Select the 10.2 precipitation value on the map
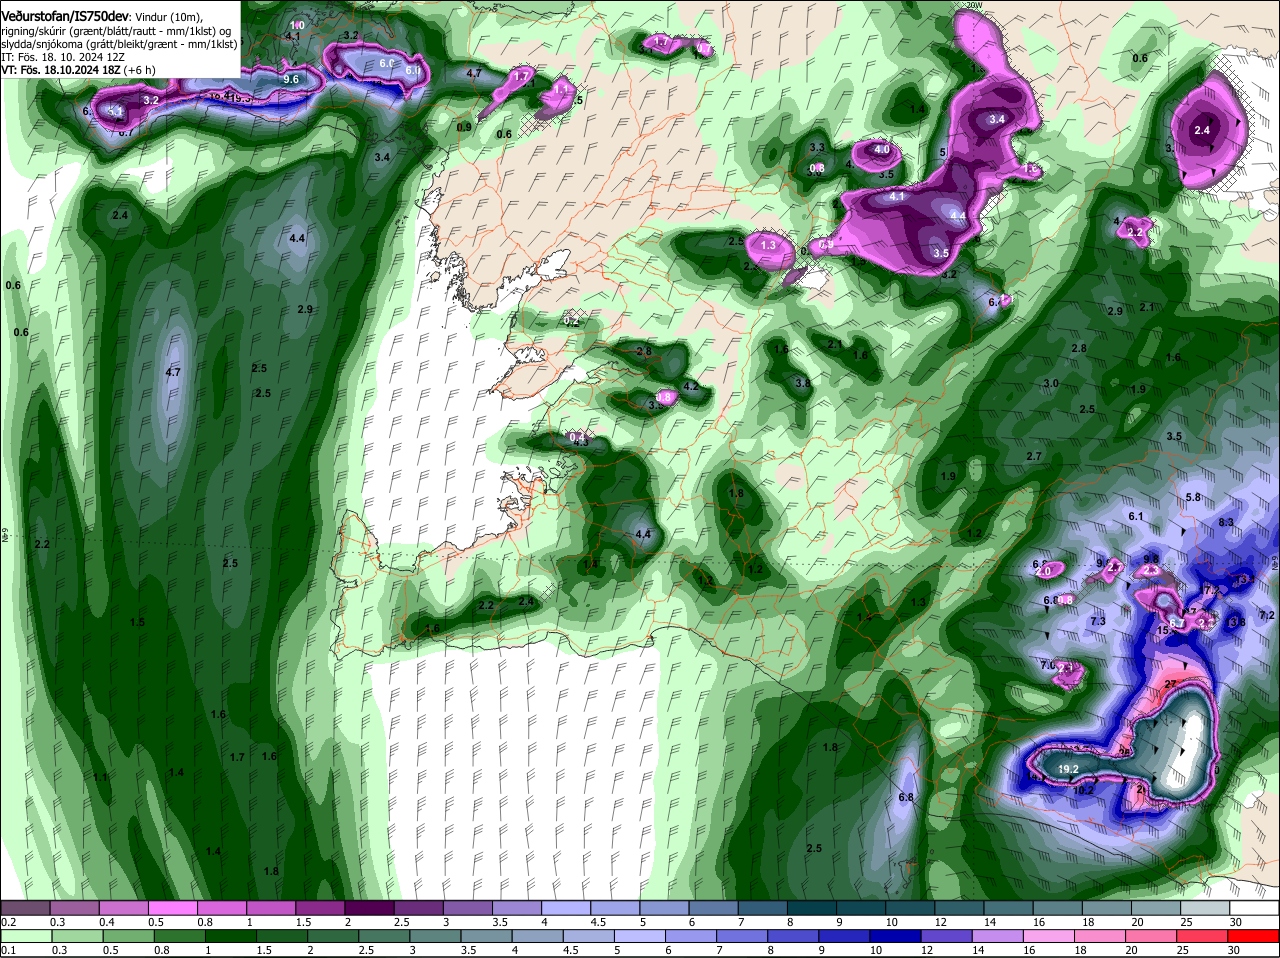1280x958 pixels. click(1083, 790)
